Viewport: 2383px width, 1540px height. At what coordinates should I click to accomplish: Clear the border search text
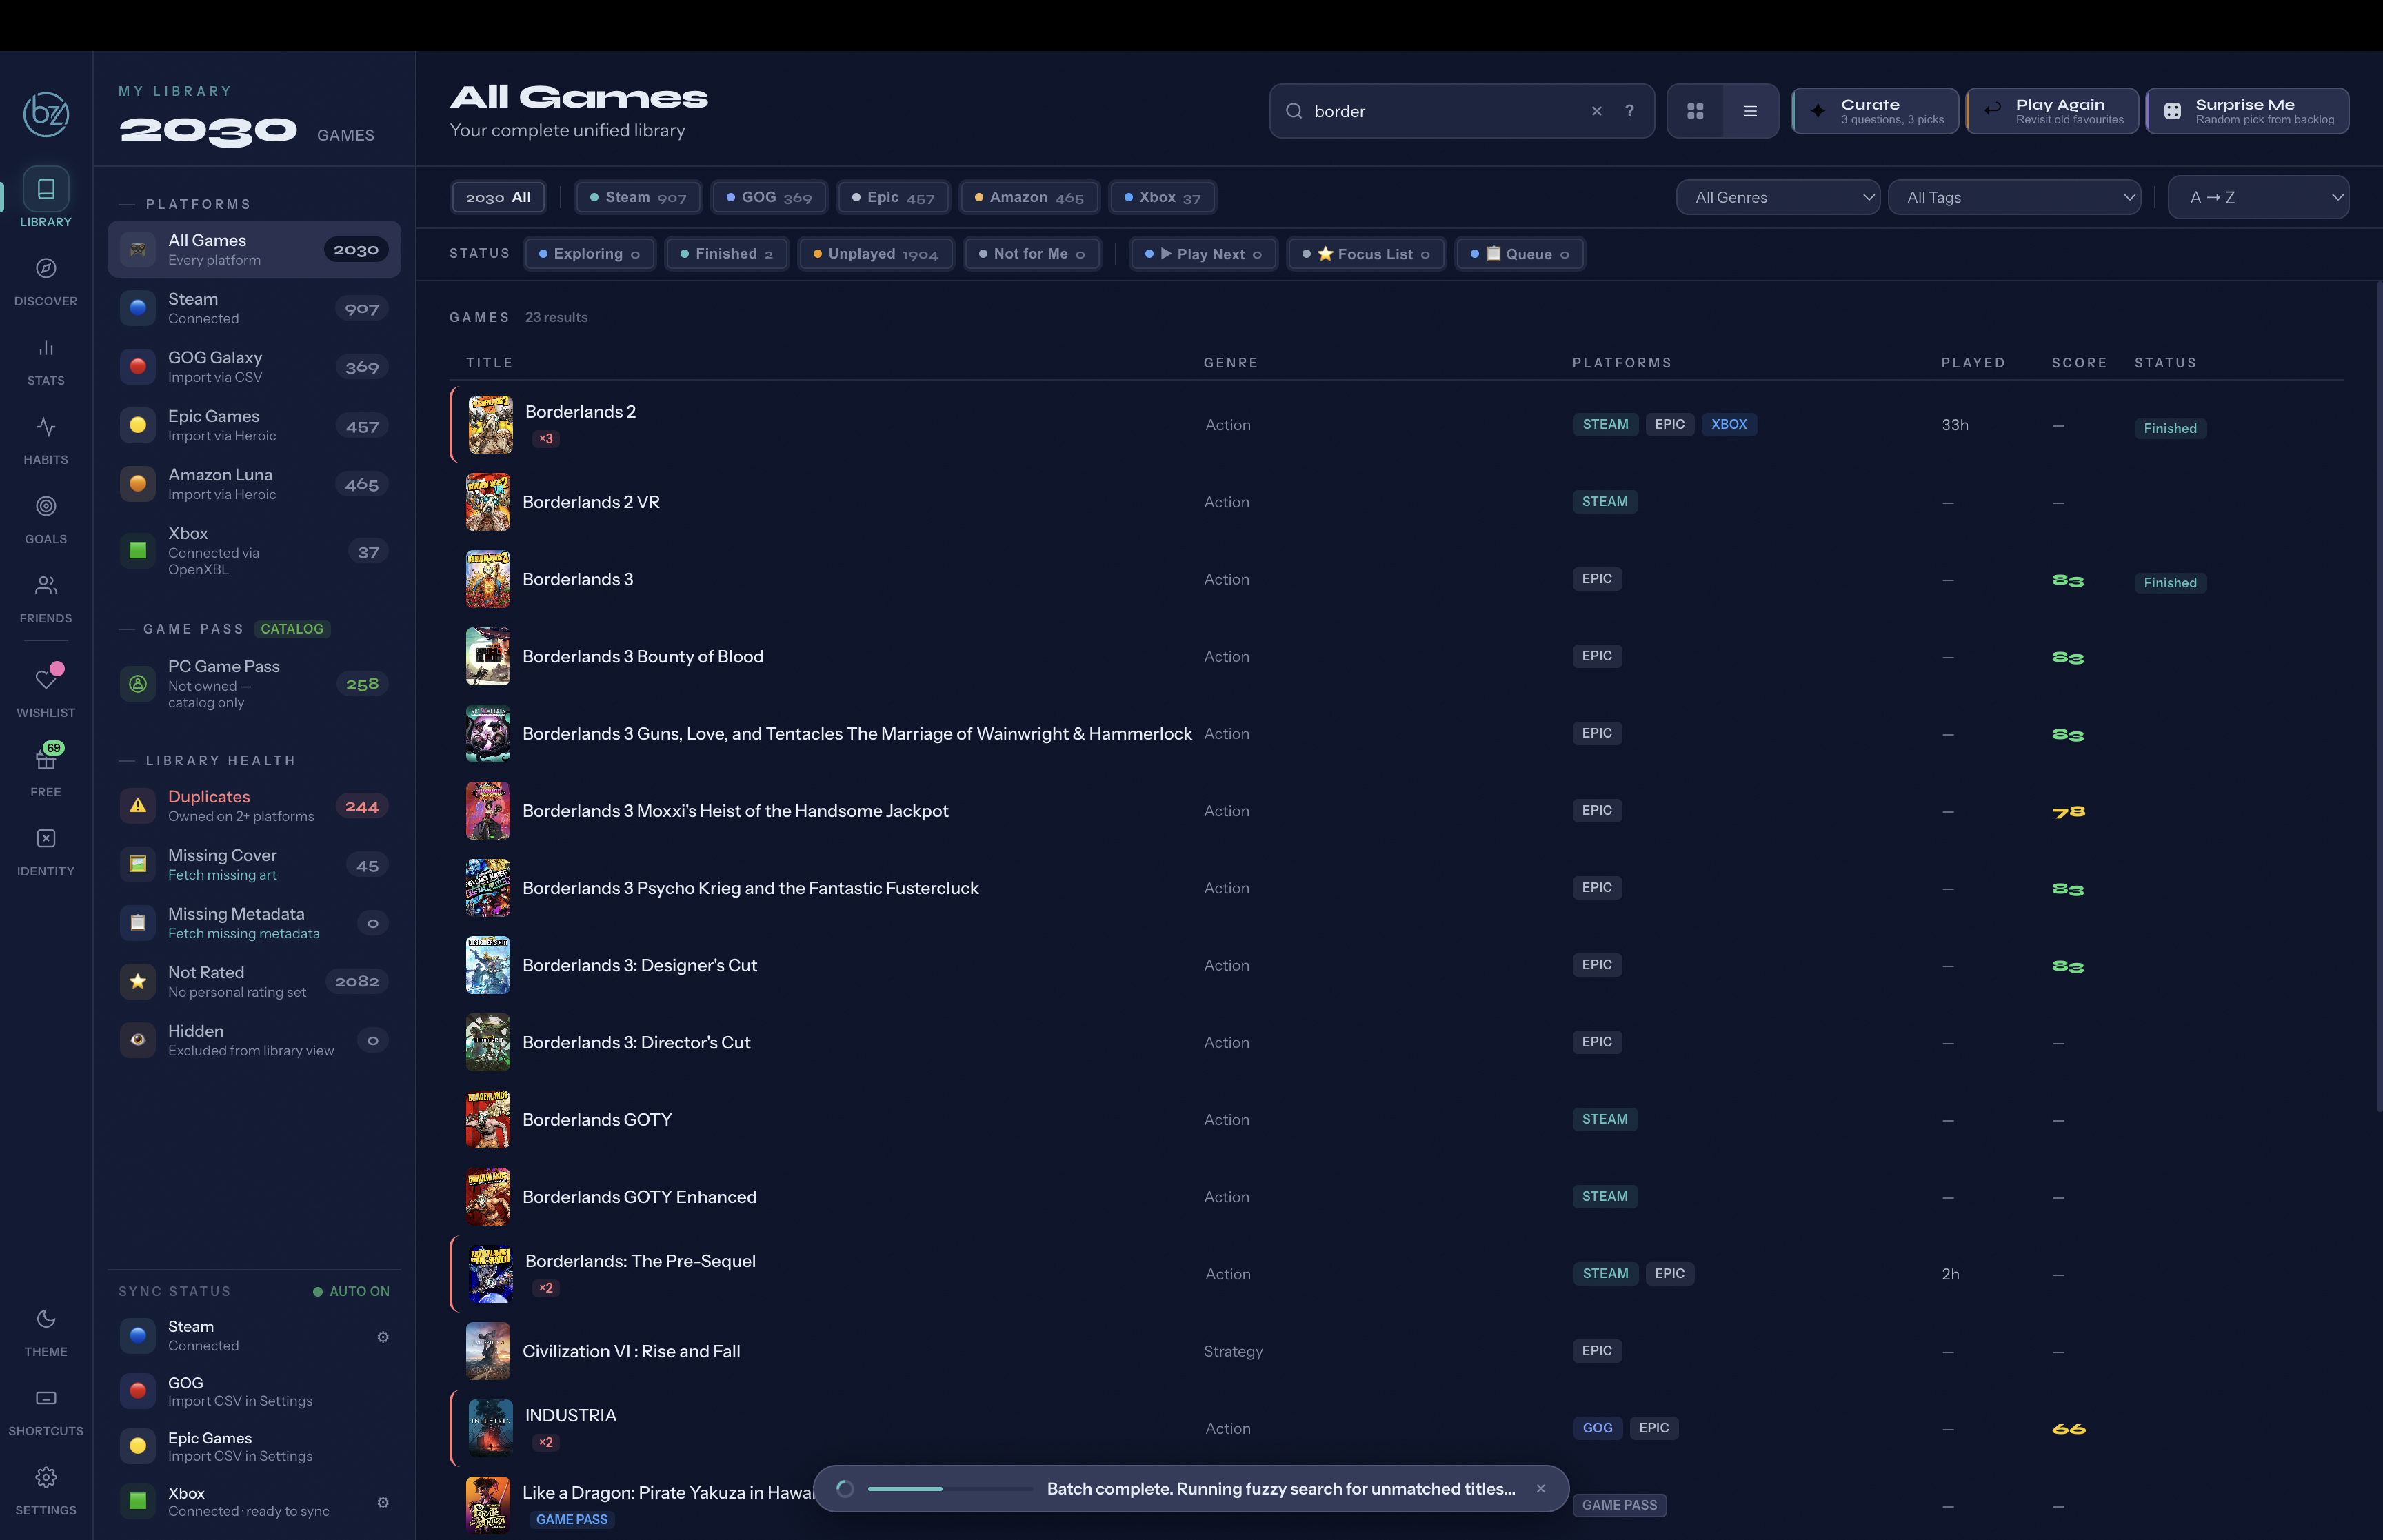1597,111
